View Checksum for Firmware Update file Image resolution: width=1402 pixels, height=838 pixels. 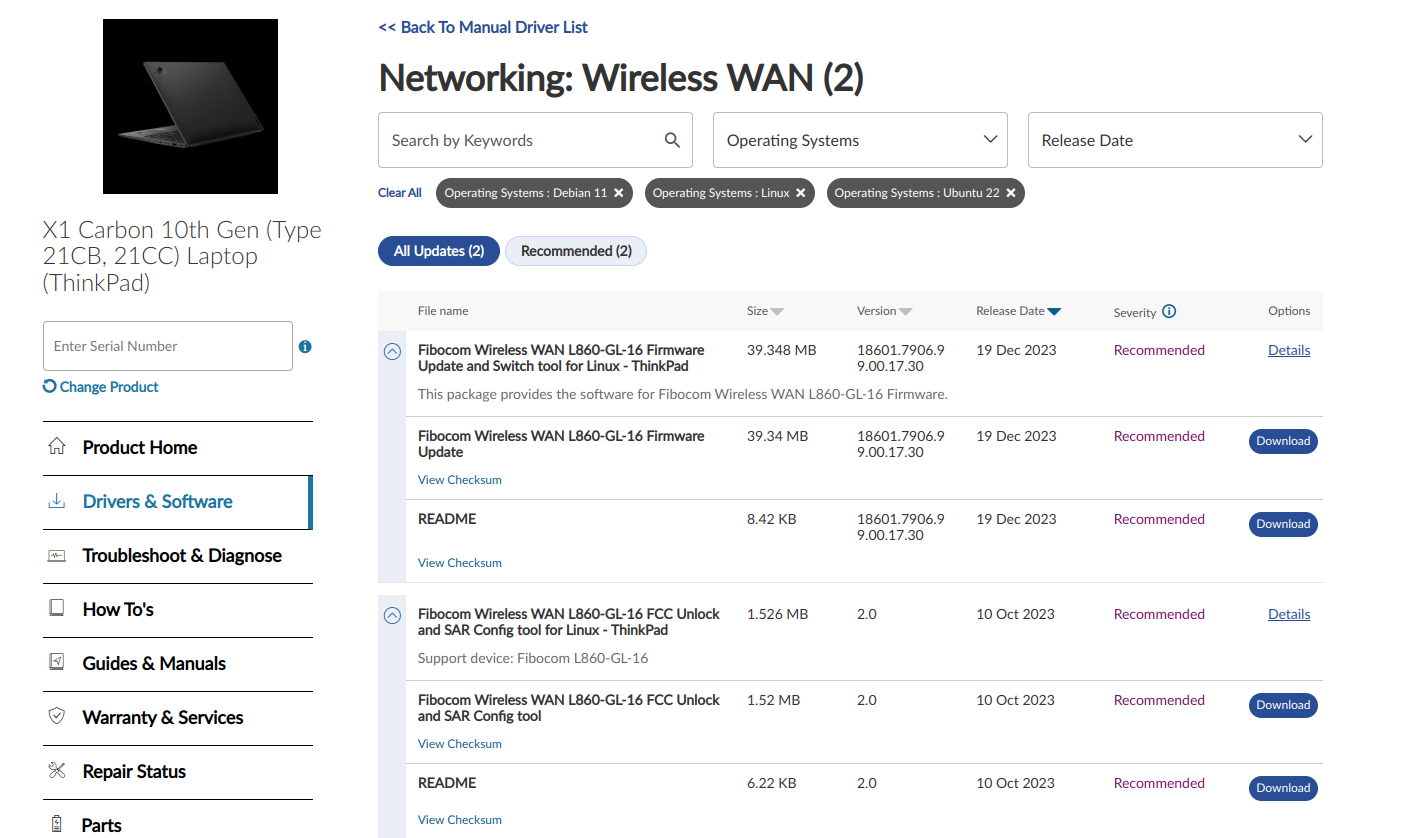click(460, 480)
